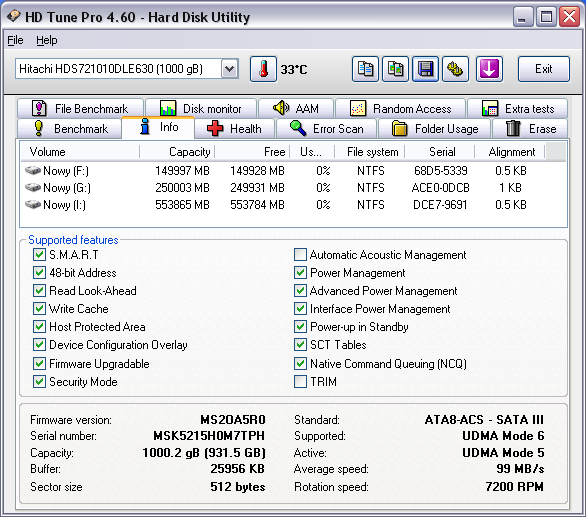Click the drive icon beside Nowy (G:)
Screen dimensions: 586x517
pos(33,188)
